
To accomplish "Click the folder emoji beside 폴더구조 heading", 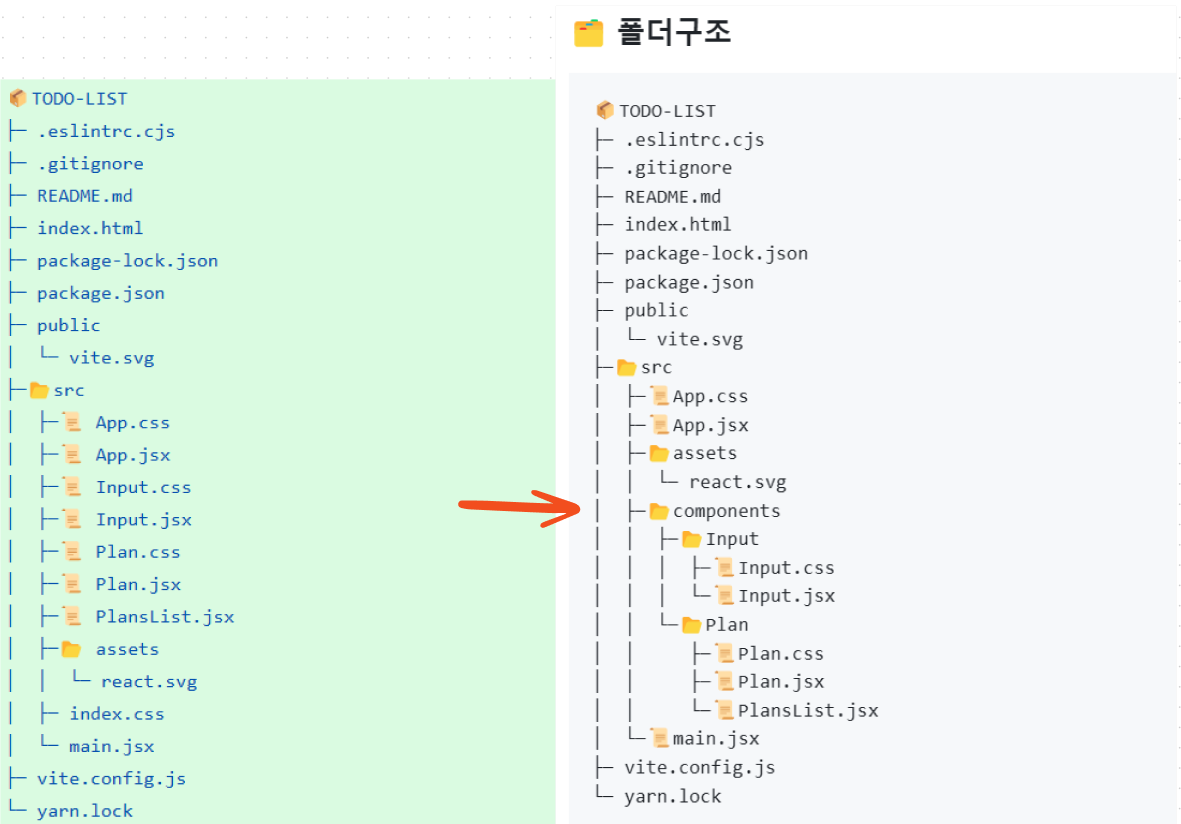I will tap(588, 33).
